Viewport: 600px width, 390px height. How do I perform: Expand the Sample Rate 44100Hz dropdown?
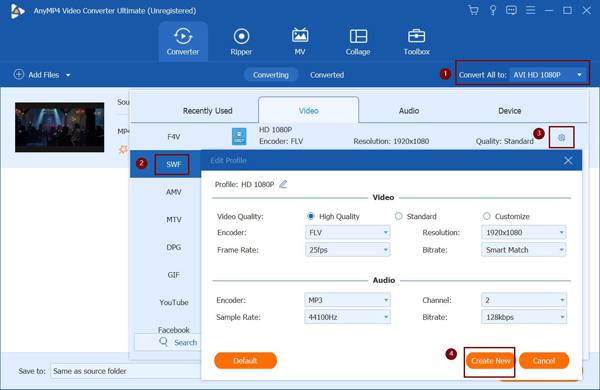tap(347, 317)
